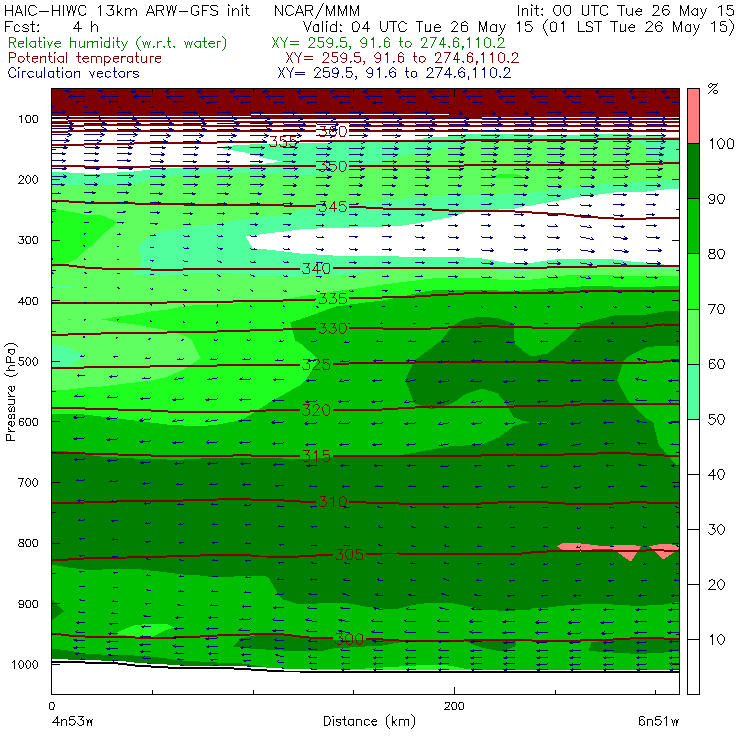Click the 'Fcst: 4 h' forecast label
This screenshot has width=740, height=740.
click(x=51, y=26)
